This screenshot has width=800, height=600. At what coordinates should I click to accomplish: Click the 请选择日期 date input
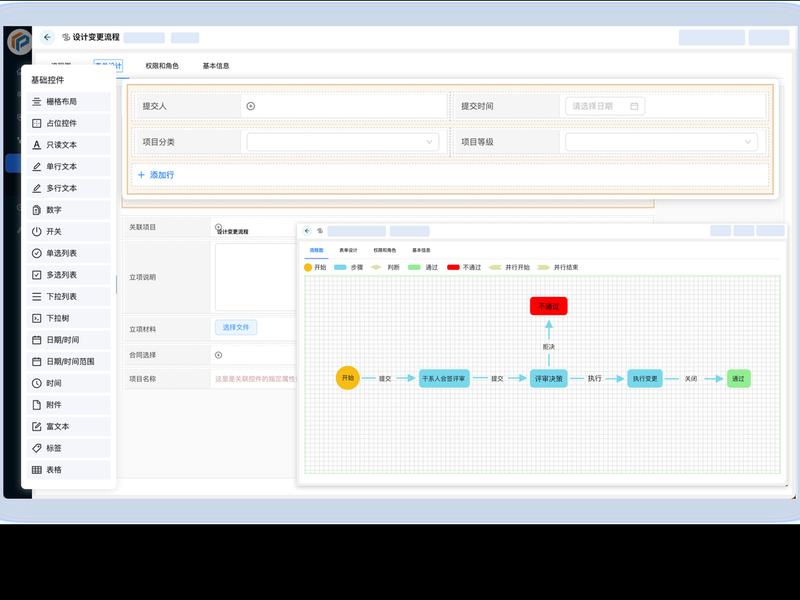tap(605, 106)
